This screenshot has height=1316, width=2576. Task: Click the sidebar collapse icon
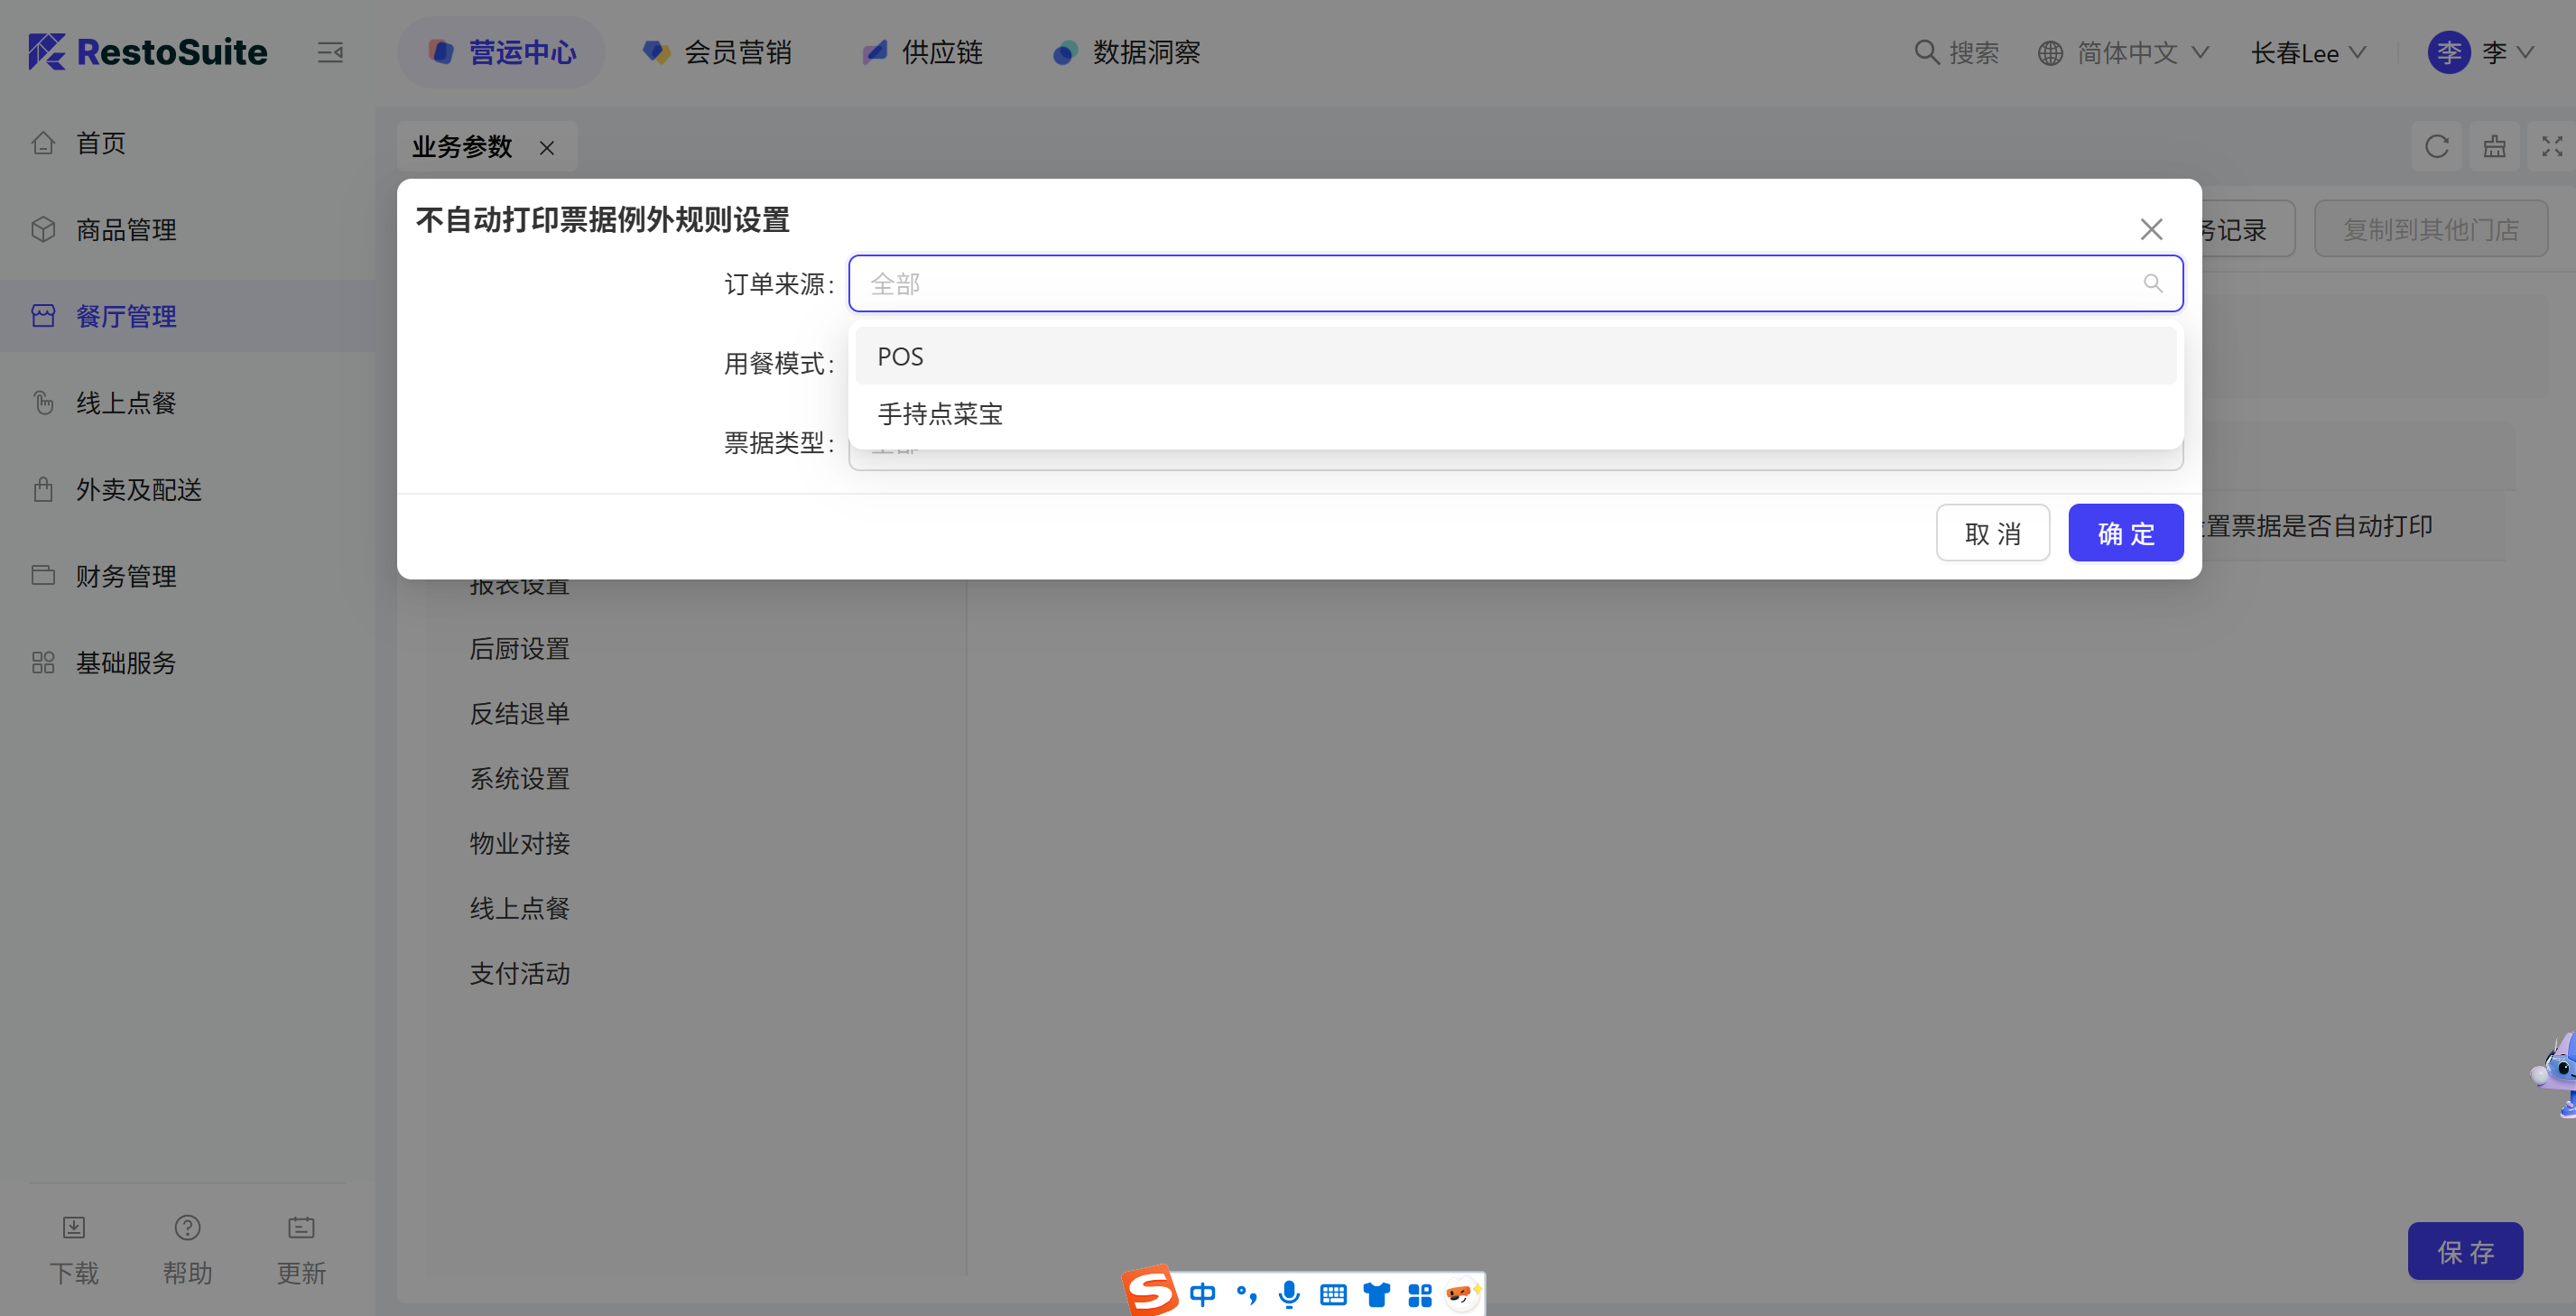(x=330, y=52)
